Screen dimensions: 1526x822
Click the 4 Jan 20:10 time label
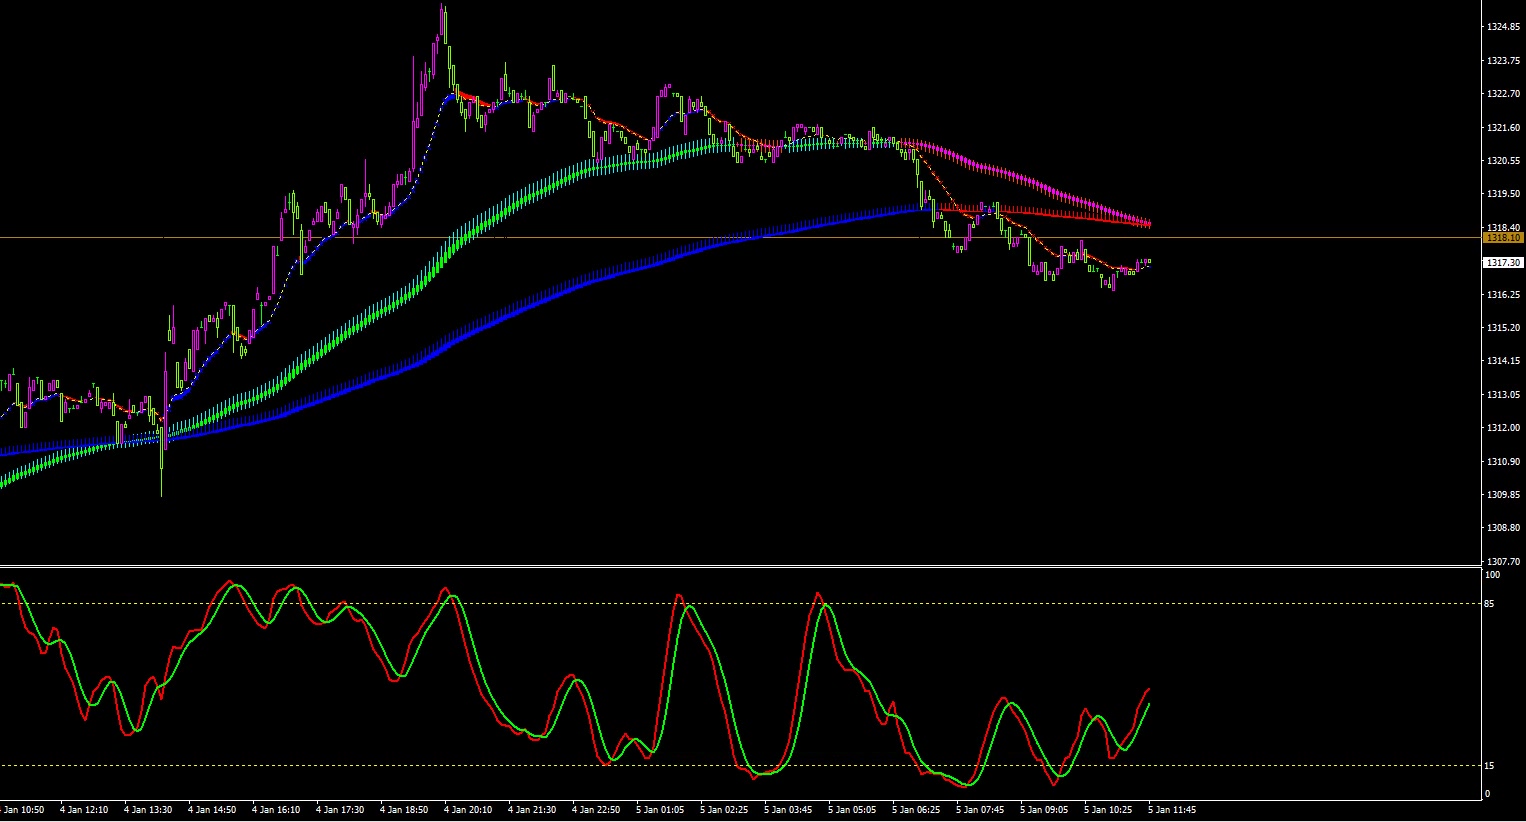[468, 810]
